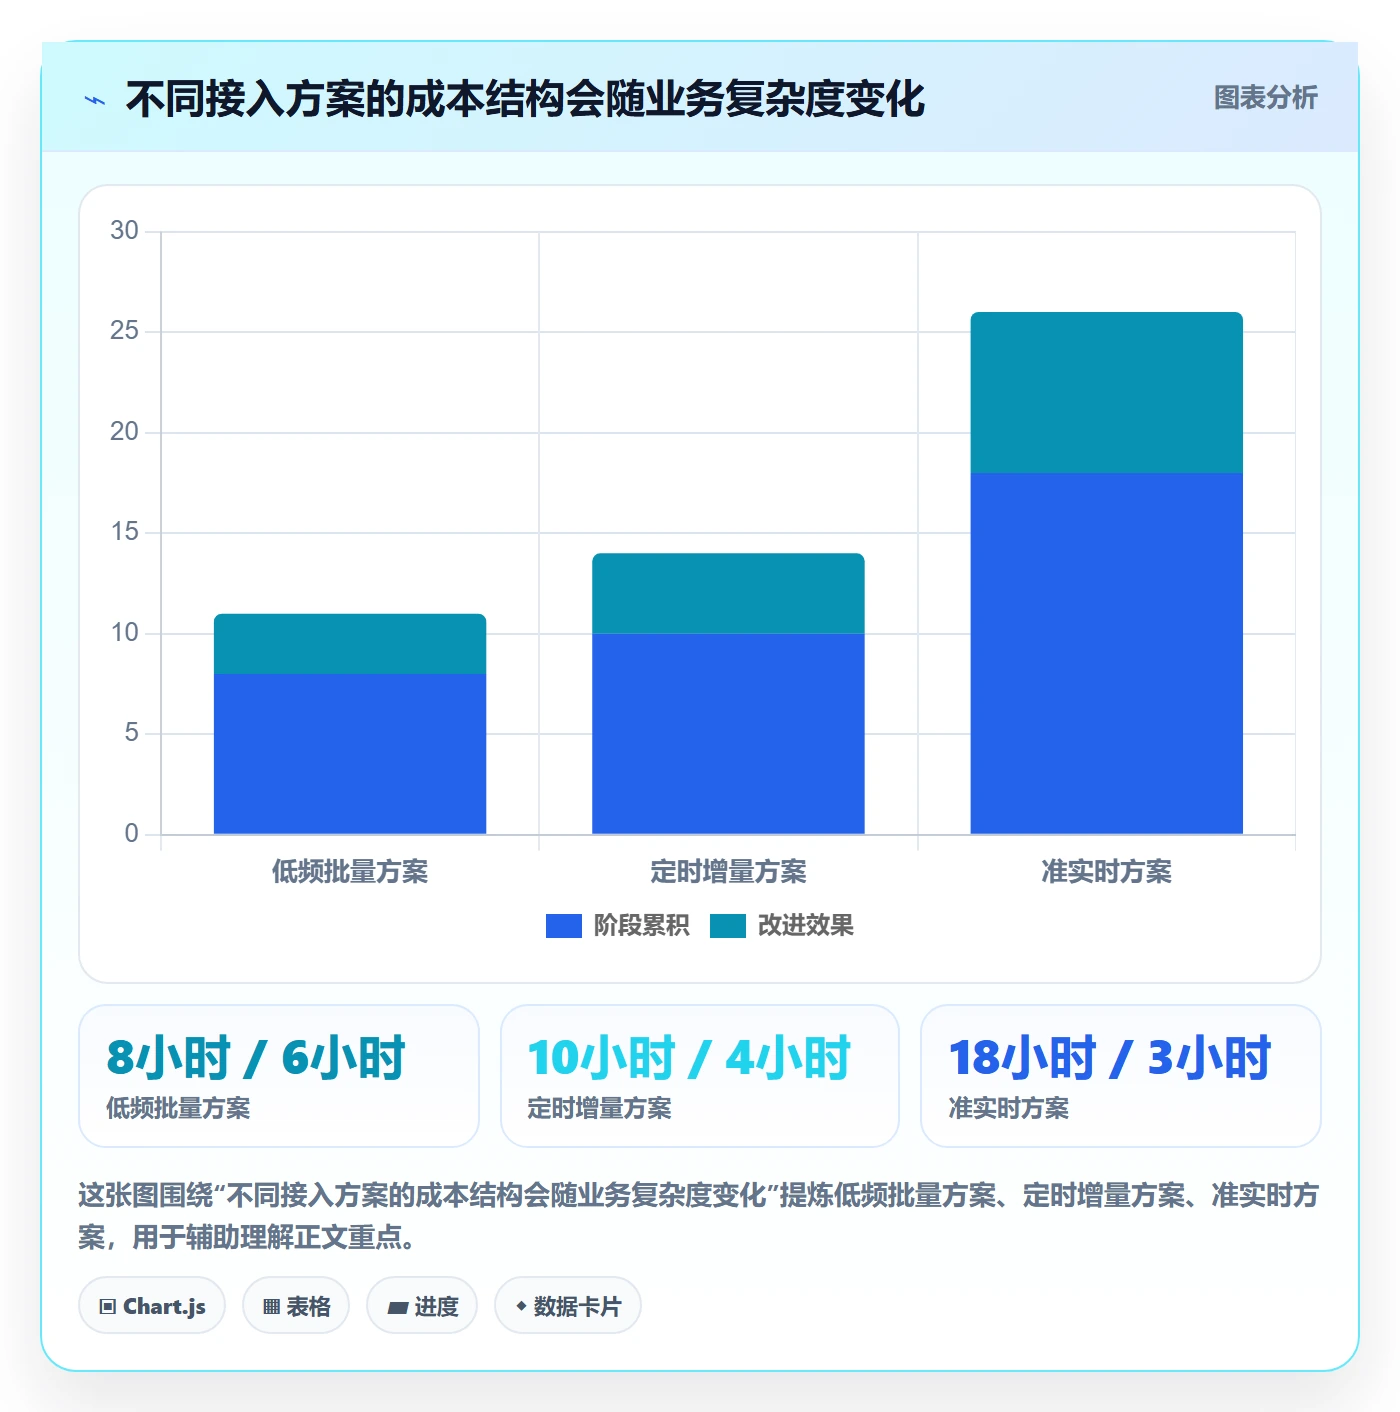This screenshot has width=1400, height=1412.
Task: Open the 10小时 / 4小时 data card
Action: [x=700, y=1076]
